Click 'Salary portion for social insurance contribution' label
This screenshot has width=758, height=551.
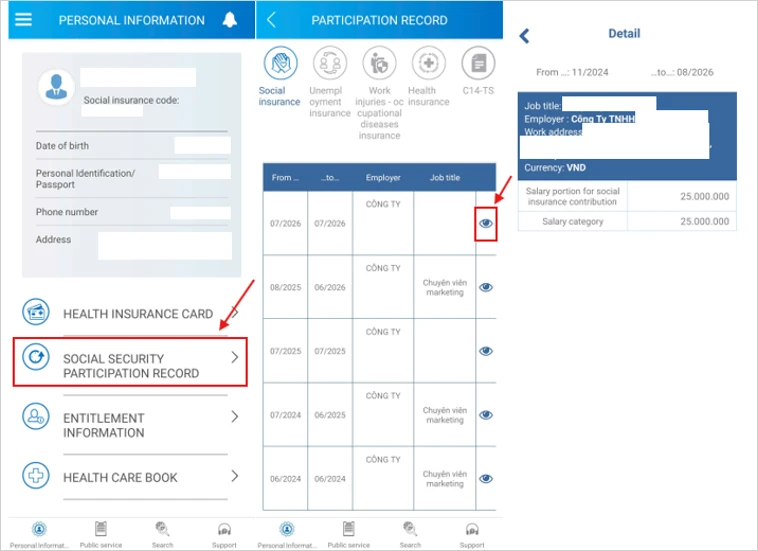click(572, 196)
